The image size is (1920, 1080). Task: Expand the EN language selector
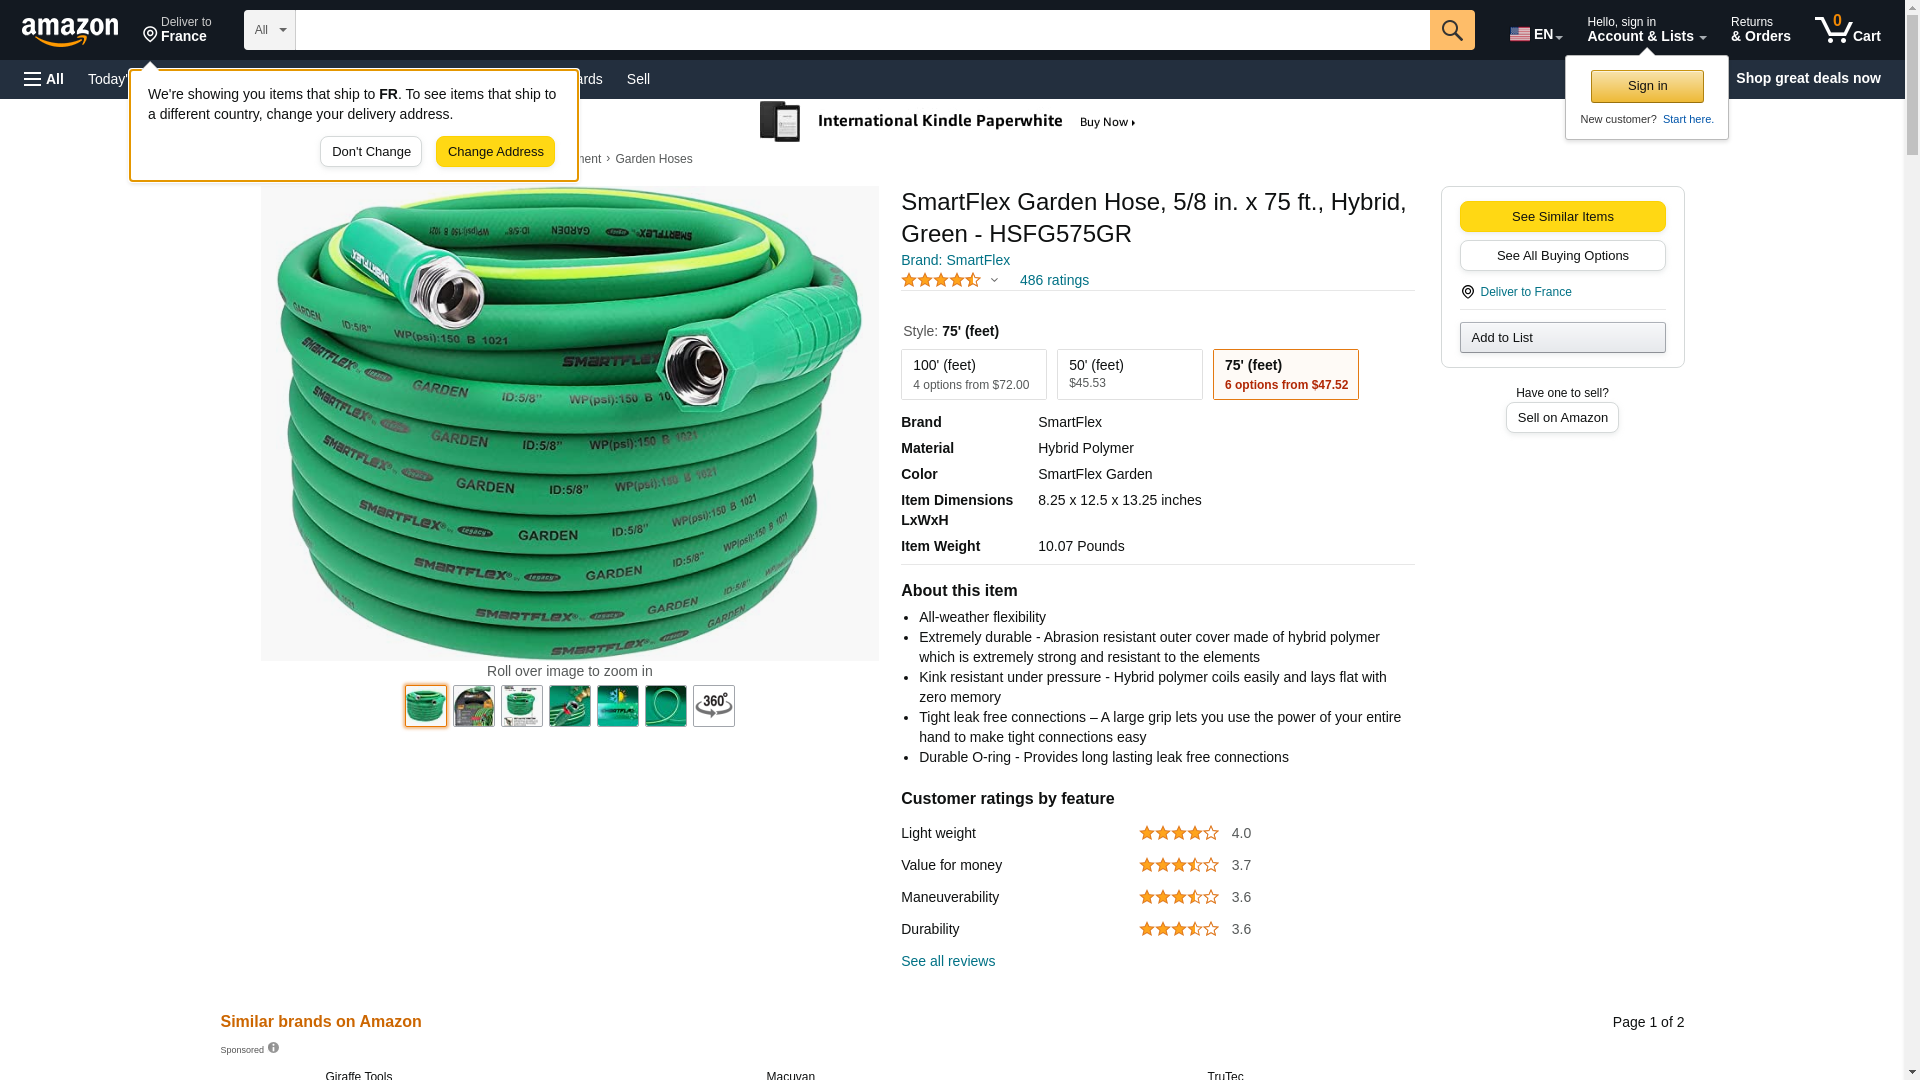click(x=1535, y=34)
